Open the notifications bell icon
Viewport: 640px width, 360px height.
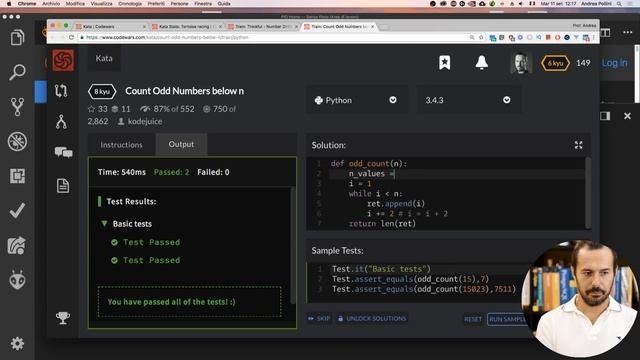point(482,62)
